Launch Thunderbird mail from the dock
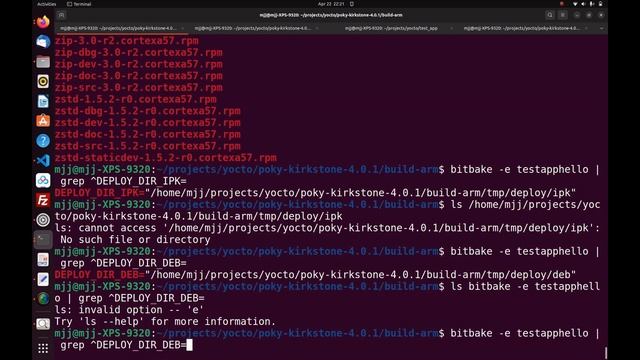640x360 pixels. (43, 42)
